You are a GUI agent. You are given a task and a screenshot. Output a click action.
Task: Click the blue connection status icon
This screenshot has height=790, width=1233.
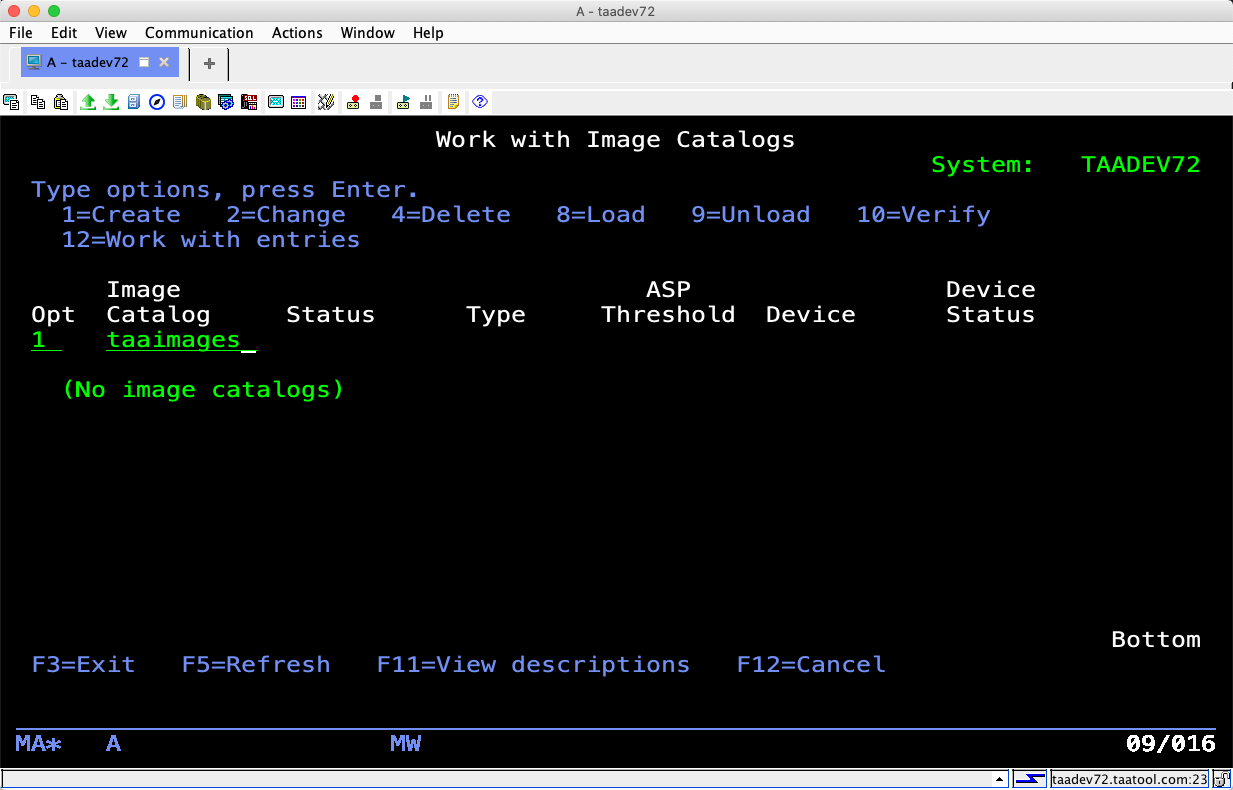click(1030, 779)
